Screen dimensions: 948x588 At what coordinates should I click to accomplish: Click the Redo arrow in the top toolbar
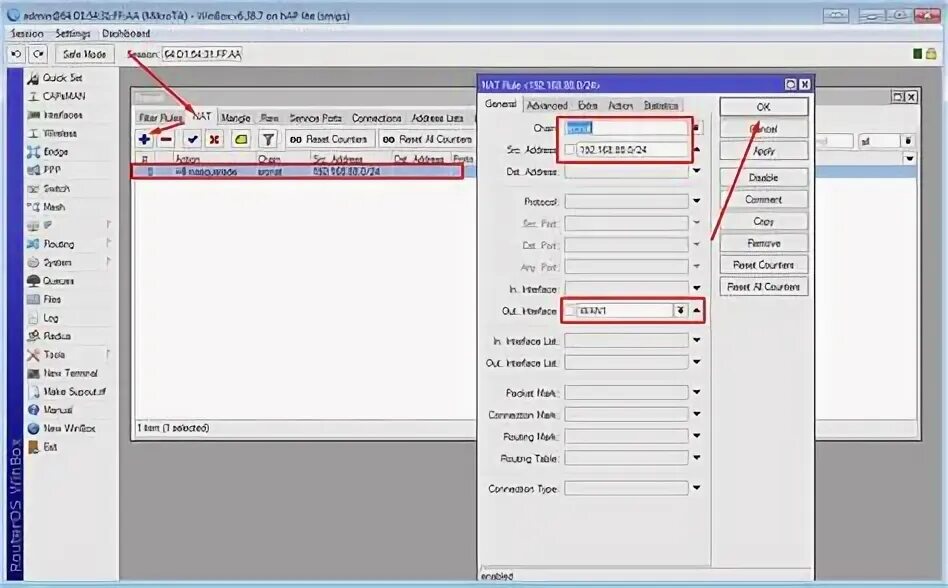coord(38,54)
